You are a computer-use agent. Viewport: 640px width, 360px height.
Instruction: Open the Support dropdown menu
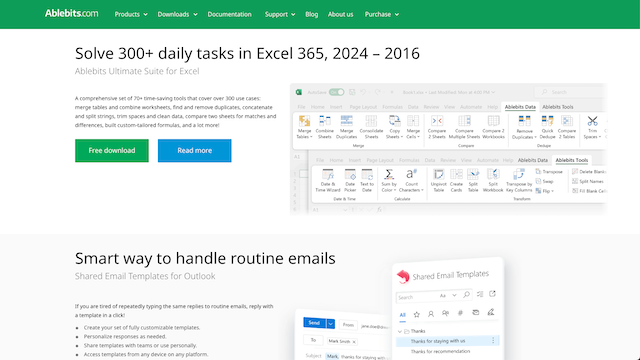click(x=280, y=14)
